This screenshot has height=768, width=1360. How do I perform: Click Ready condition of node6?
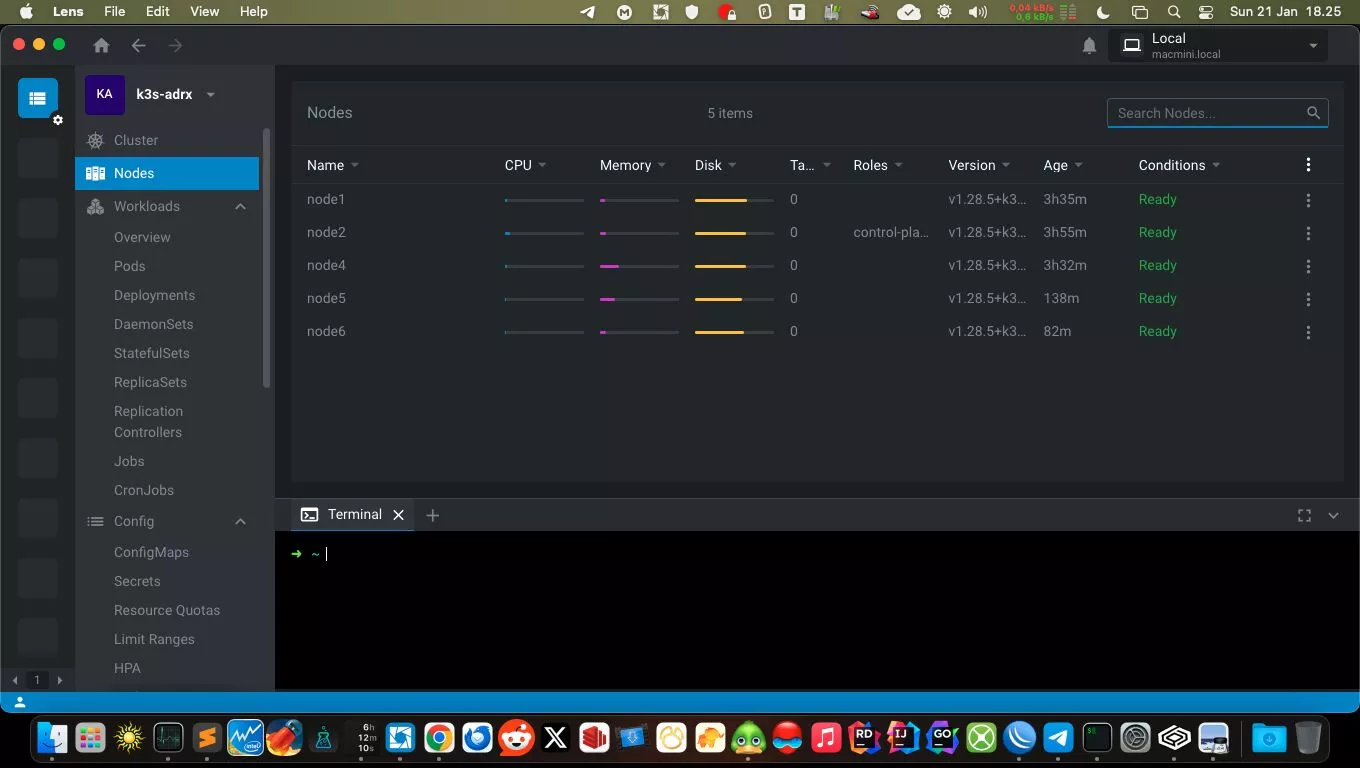(x=1157, y=331)
